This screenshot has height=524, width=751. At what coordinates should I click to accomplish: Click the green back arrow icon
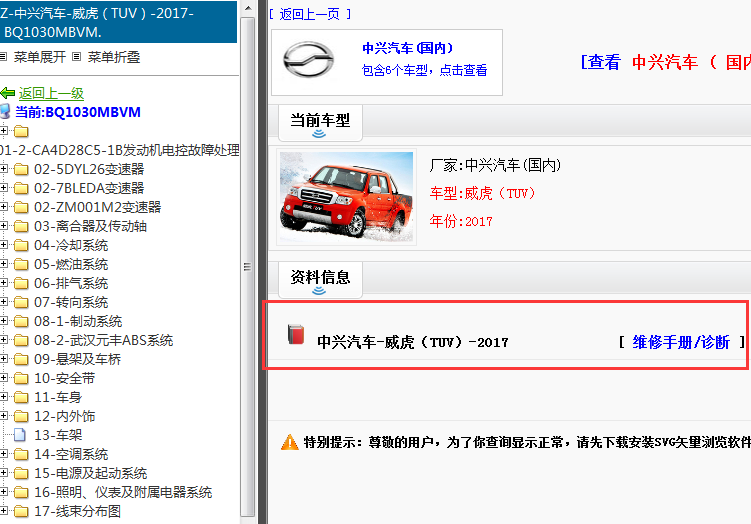coord(8,93)
